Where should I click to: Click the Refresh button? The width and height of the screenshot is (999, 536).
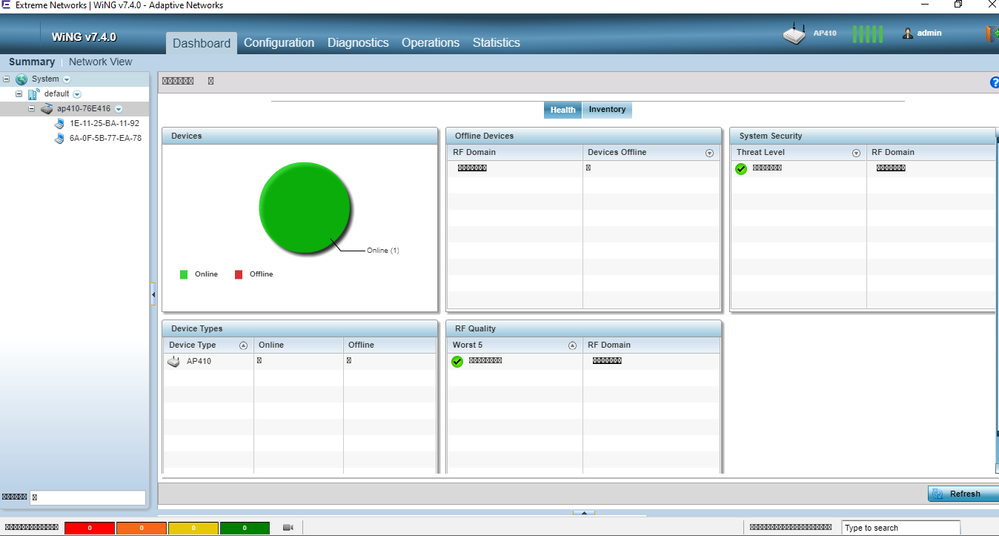[x=963, y=494]
